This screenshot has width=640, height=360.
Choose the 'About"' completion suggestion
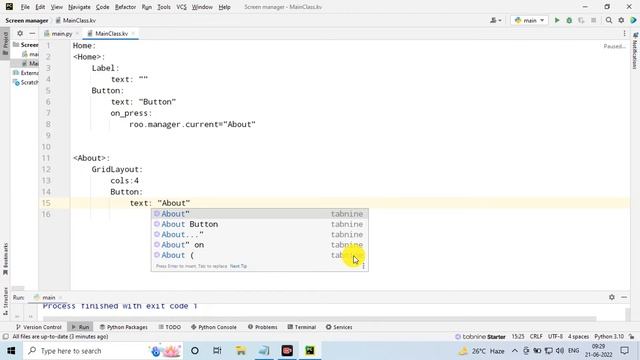(260, 214)
